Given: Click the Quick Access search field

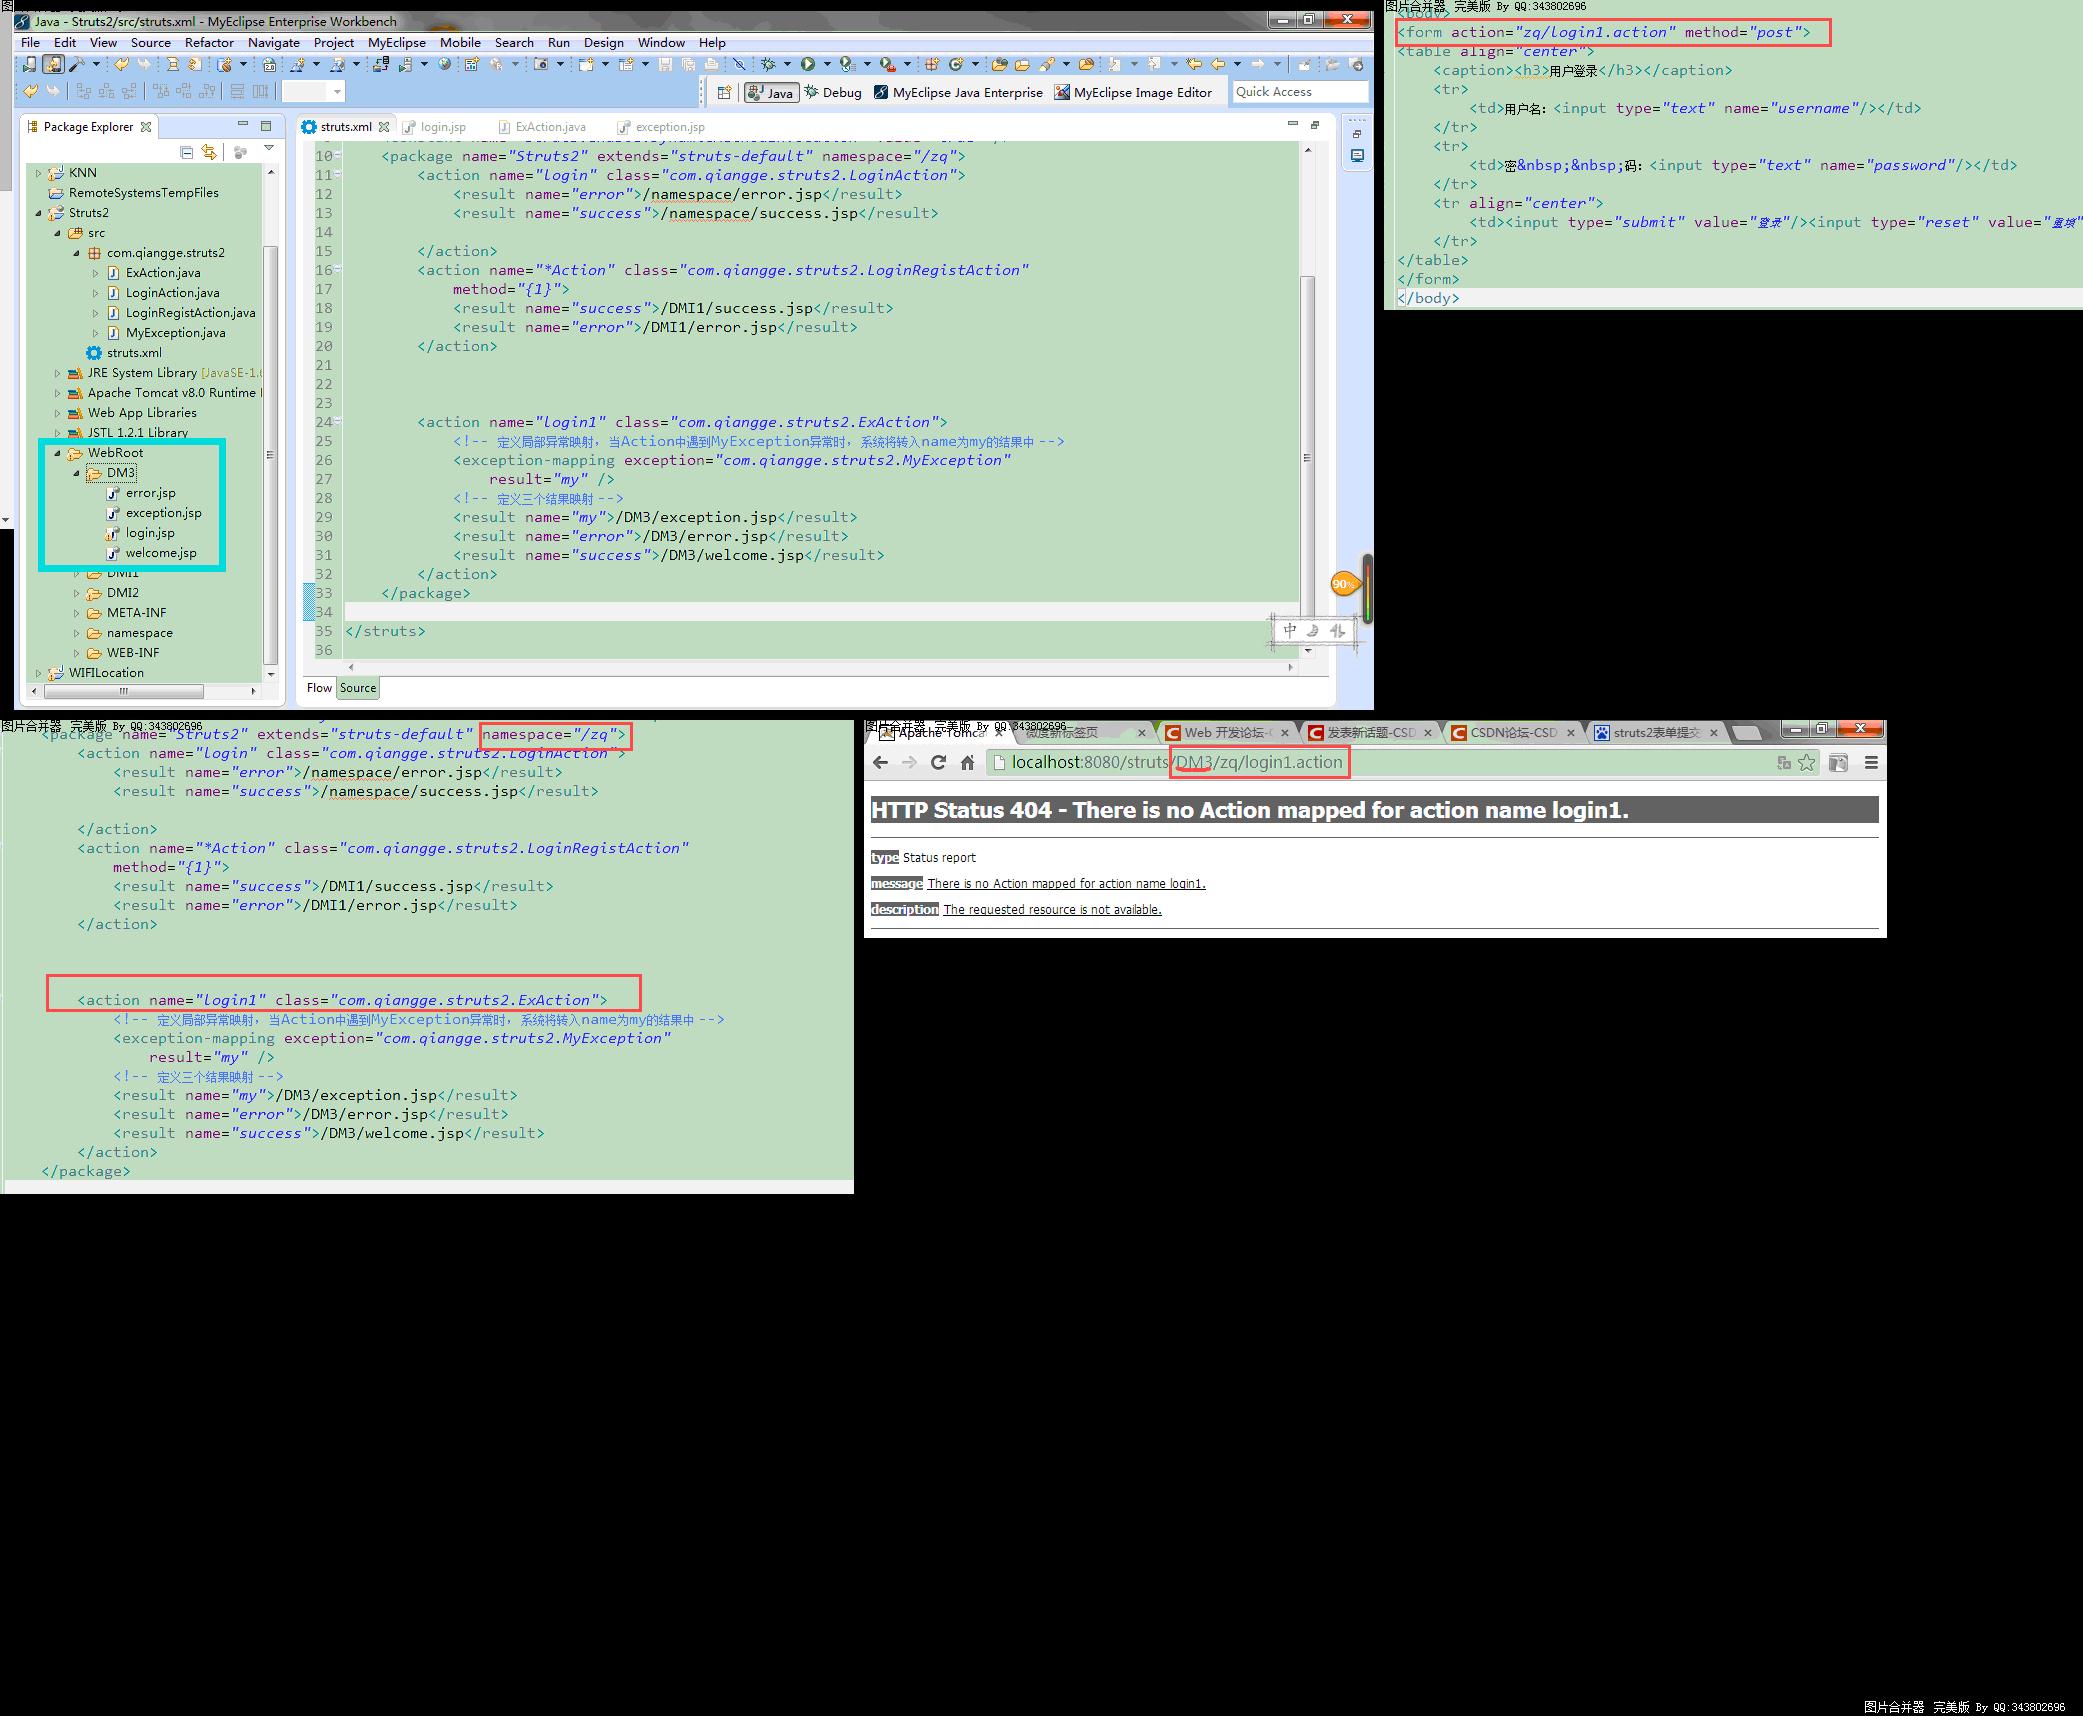Looking at the screenshot, I should click(1299, 92).
